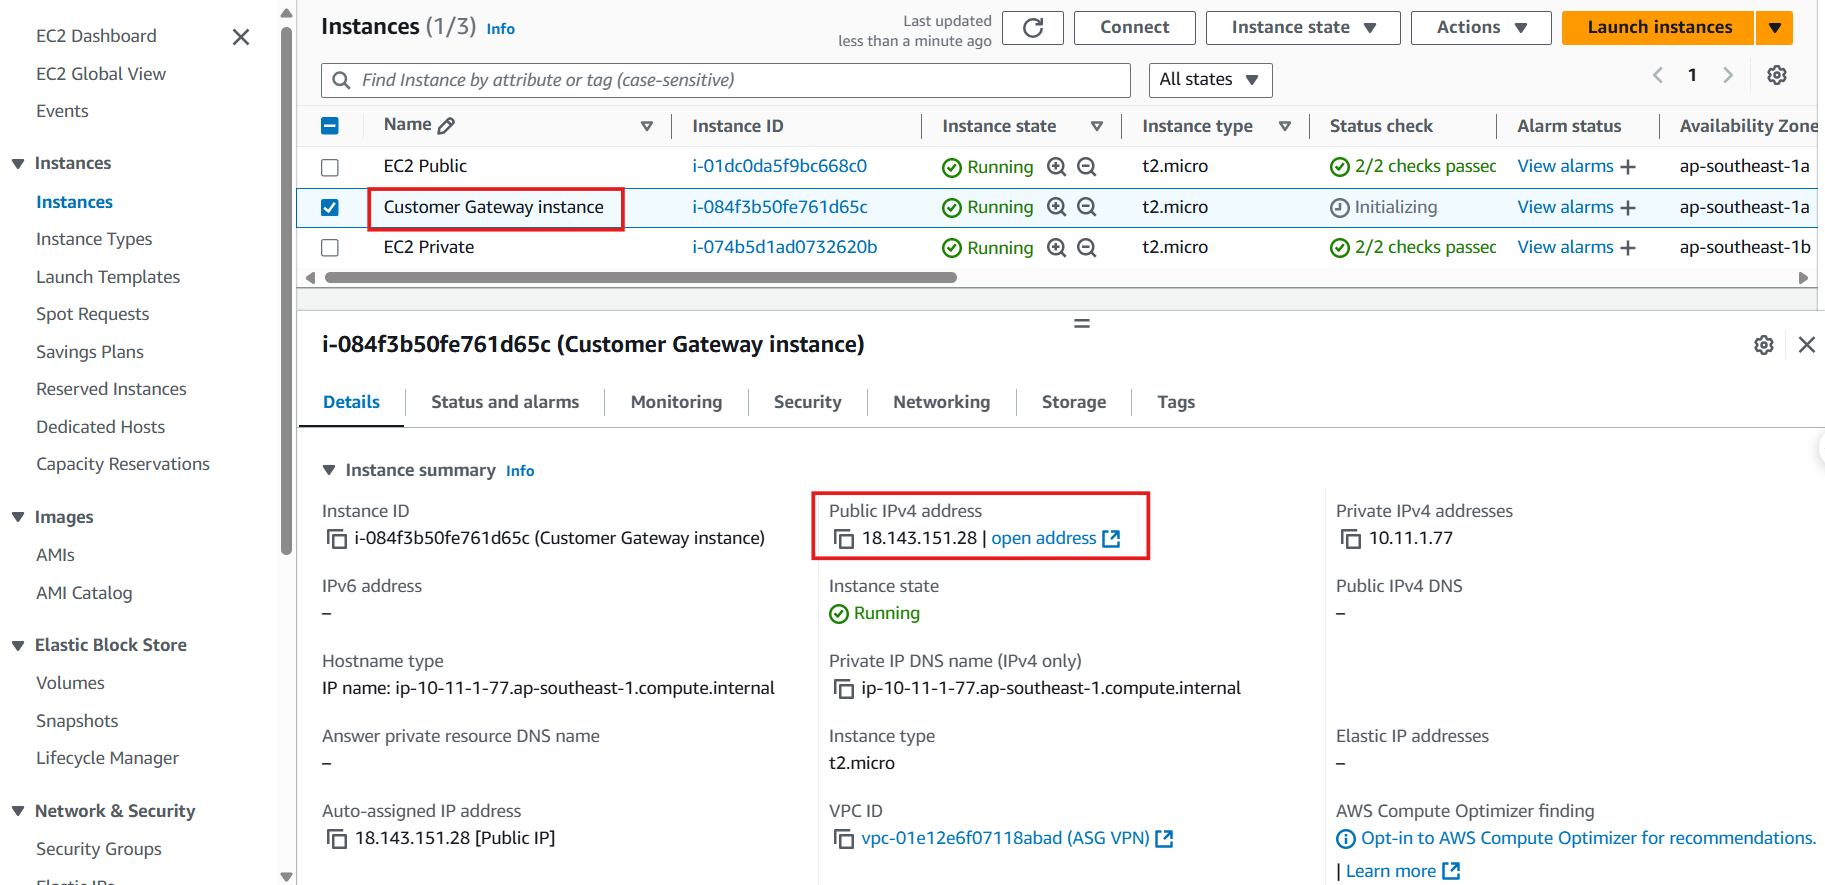Collapse Elastic Block Store section
Image resolution: width=1825 pixels, height=885 pixels.
click(18, 646)
